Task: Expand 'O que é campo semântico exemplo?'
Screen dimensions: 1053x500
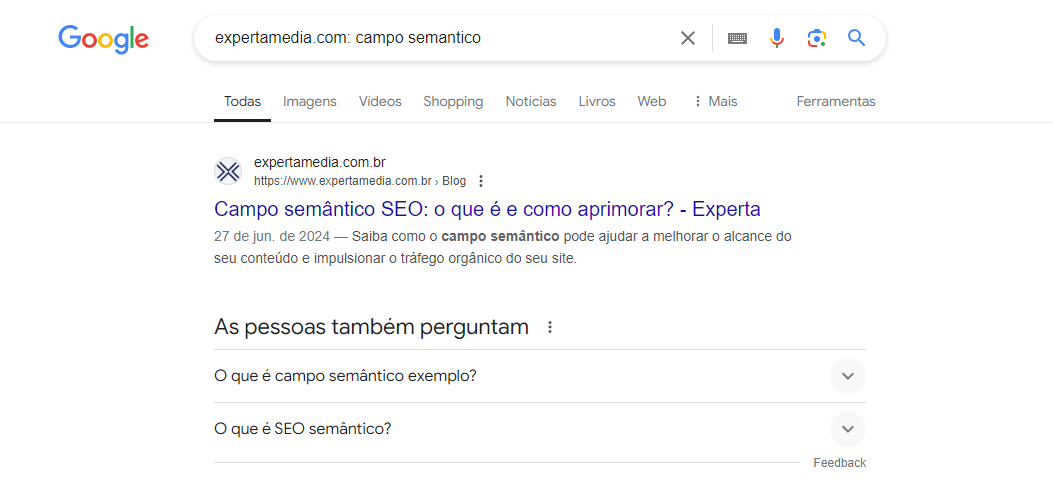Action: tap(539, 376)
